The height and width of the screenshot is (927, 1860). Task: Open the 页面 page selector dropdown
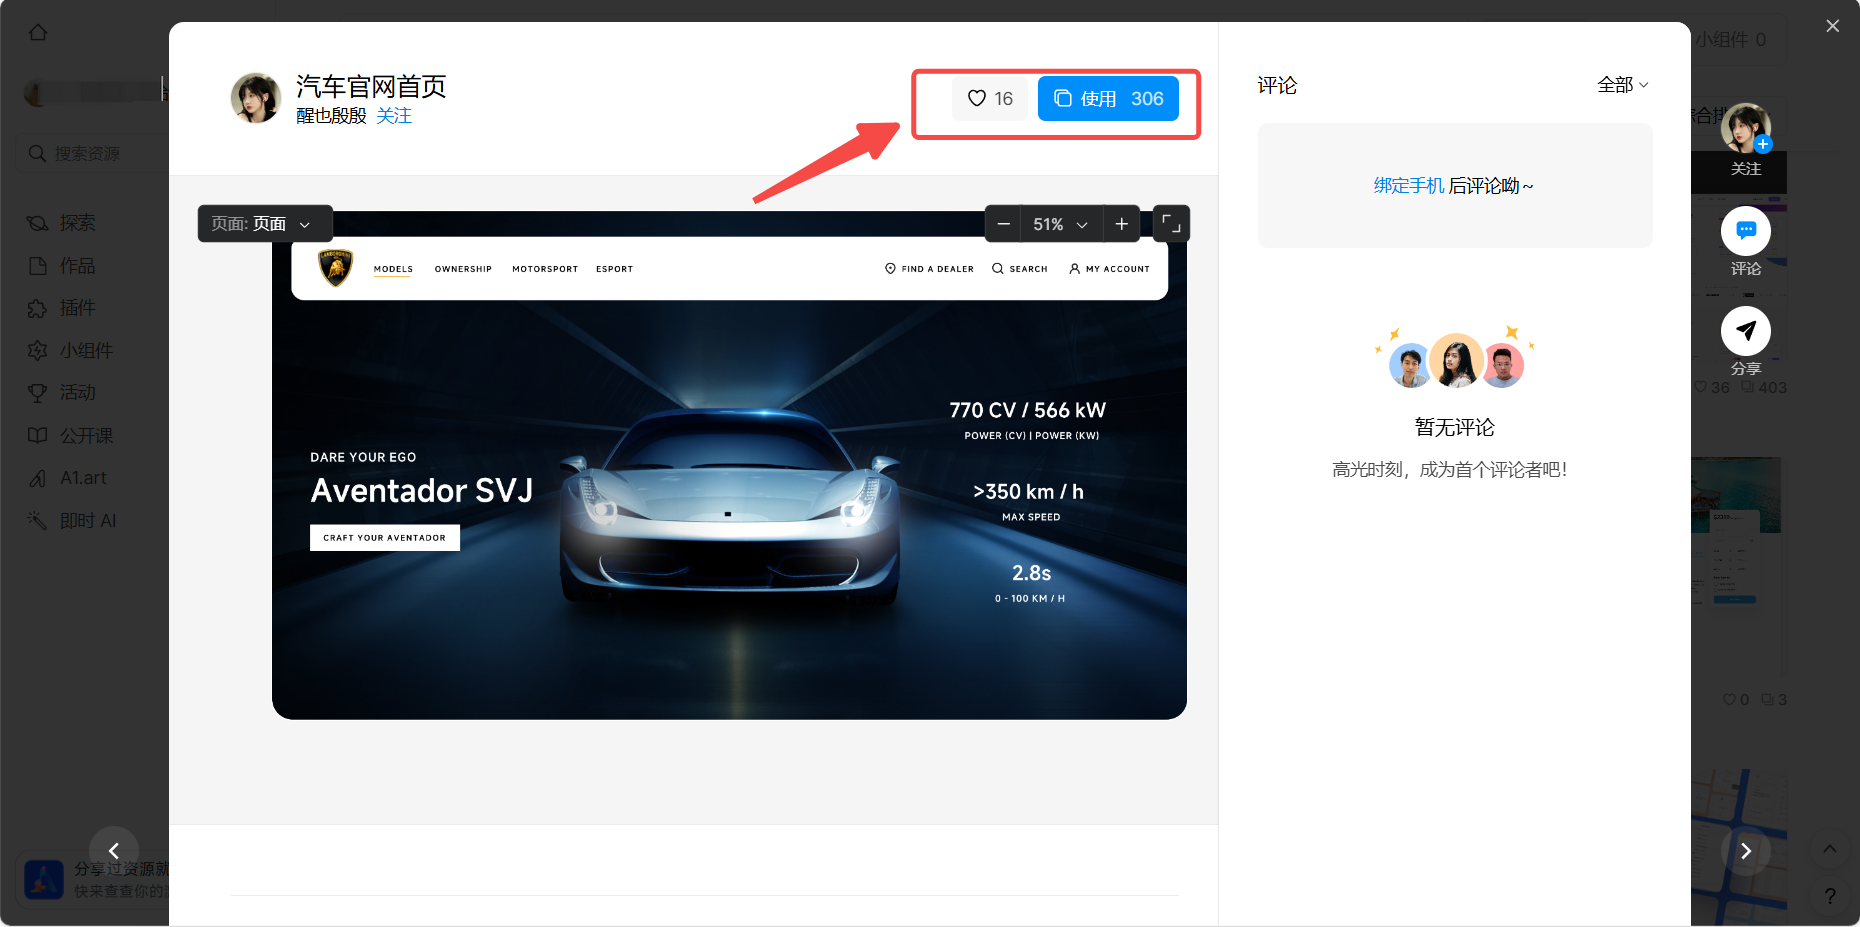point(265,224)
